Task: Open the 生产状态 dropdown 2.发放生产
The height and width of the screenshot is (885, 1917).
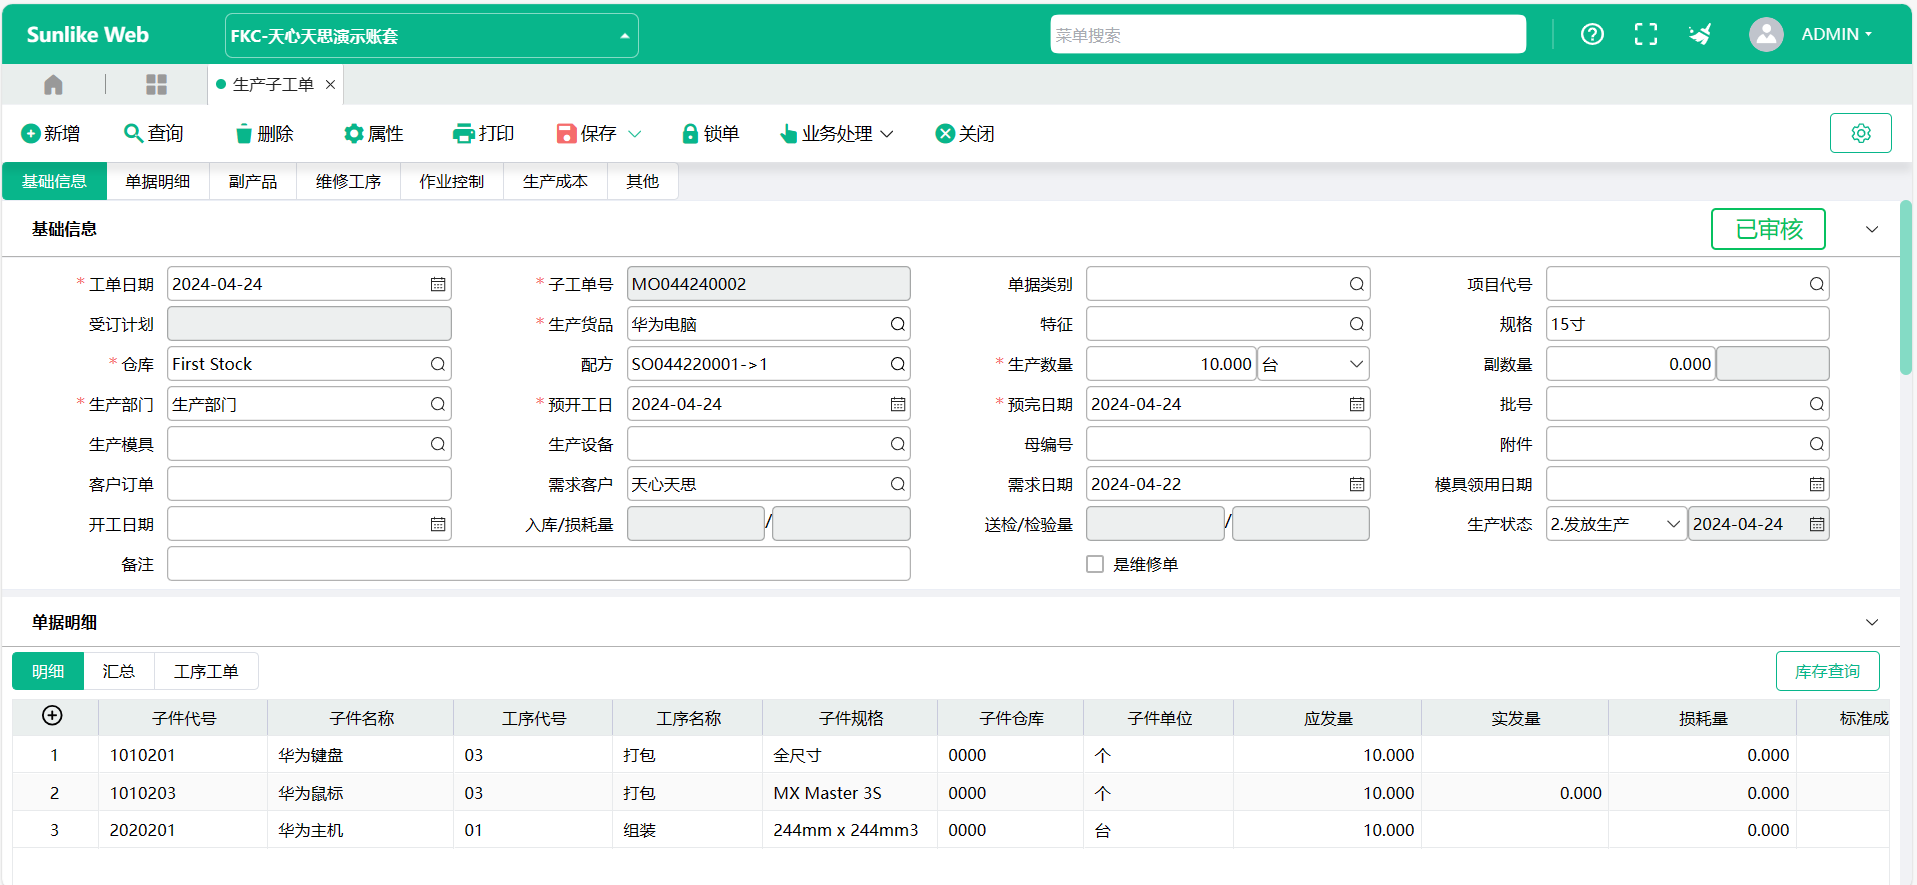Action: 1616,524
